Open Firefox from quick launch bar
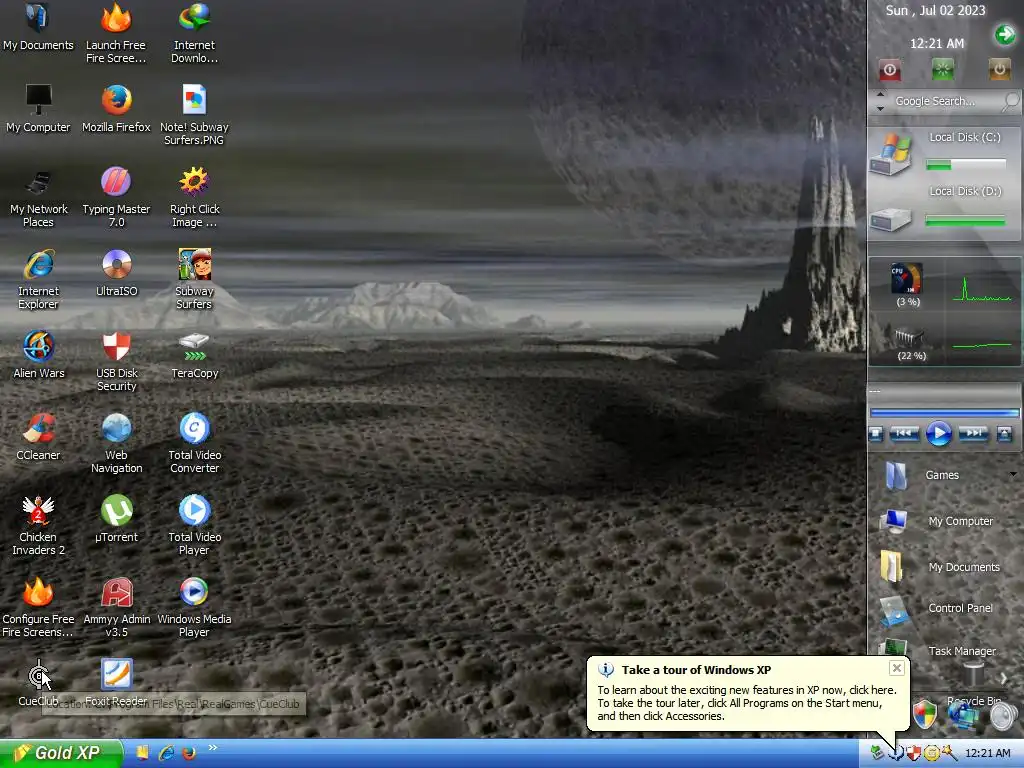 (x=189, y=753)
